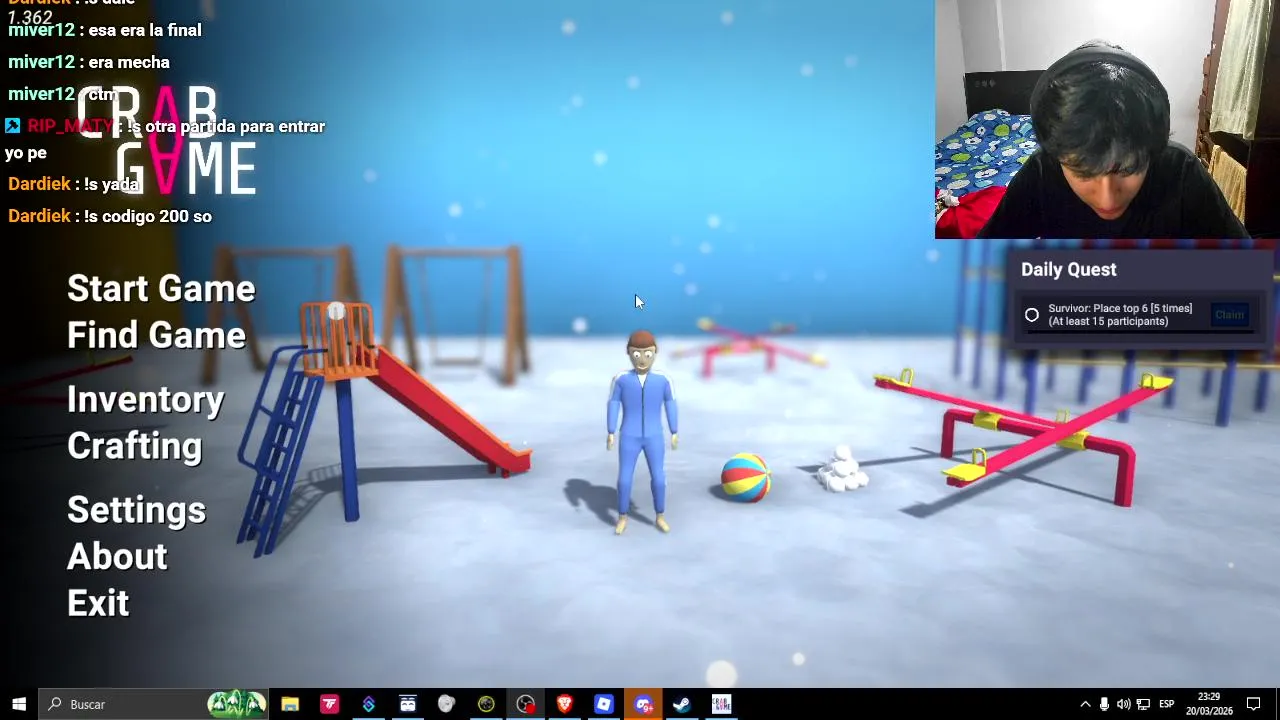Select the player character model
This screenshot has height=720, width=1280.
click(642, 430)
